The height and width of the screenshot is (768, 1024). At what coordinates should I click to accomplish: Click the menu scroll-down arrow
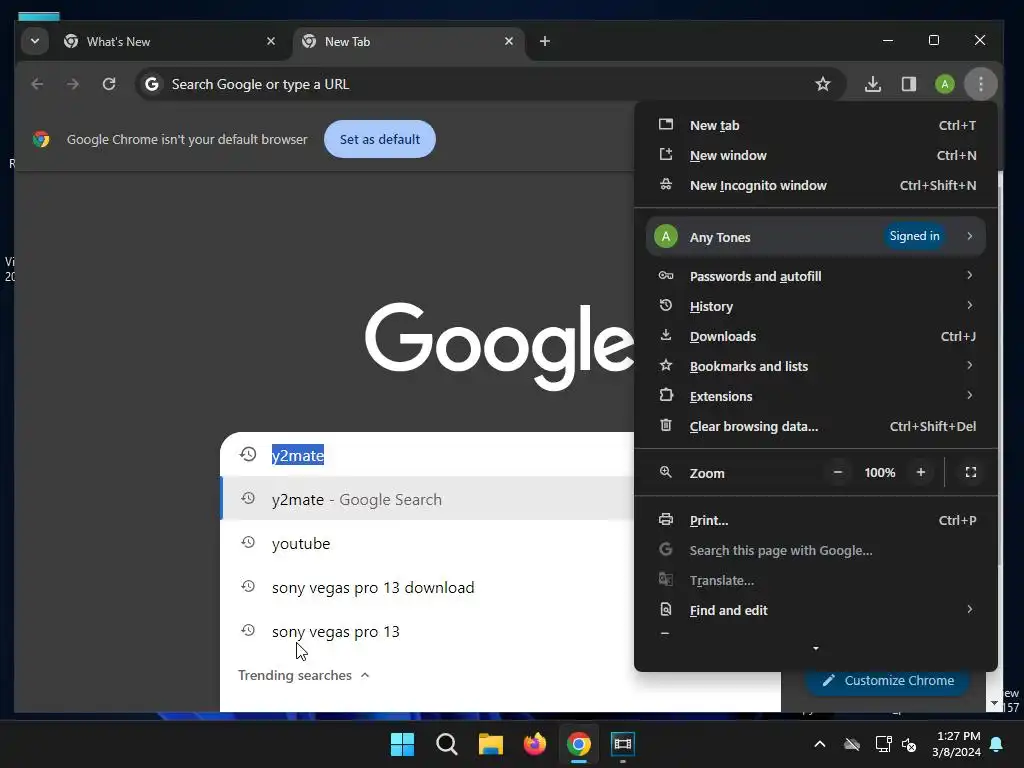[816, 648]
